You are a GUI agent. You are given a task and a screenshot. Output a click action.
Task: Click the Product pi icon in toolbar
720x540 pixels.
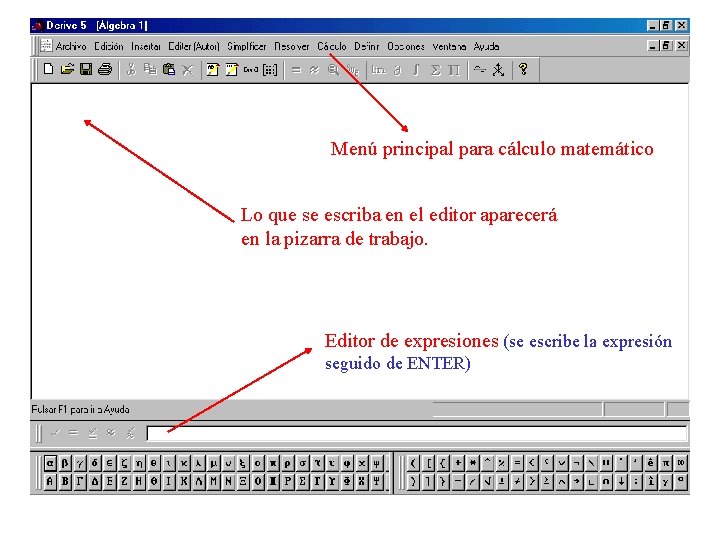(x=454, y=70)
